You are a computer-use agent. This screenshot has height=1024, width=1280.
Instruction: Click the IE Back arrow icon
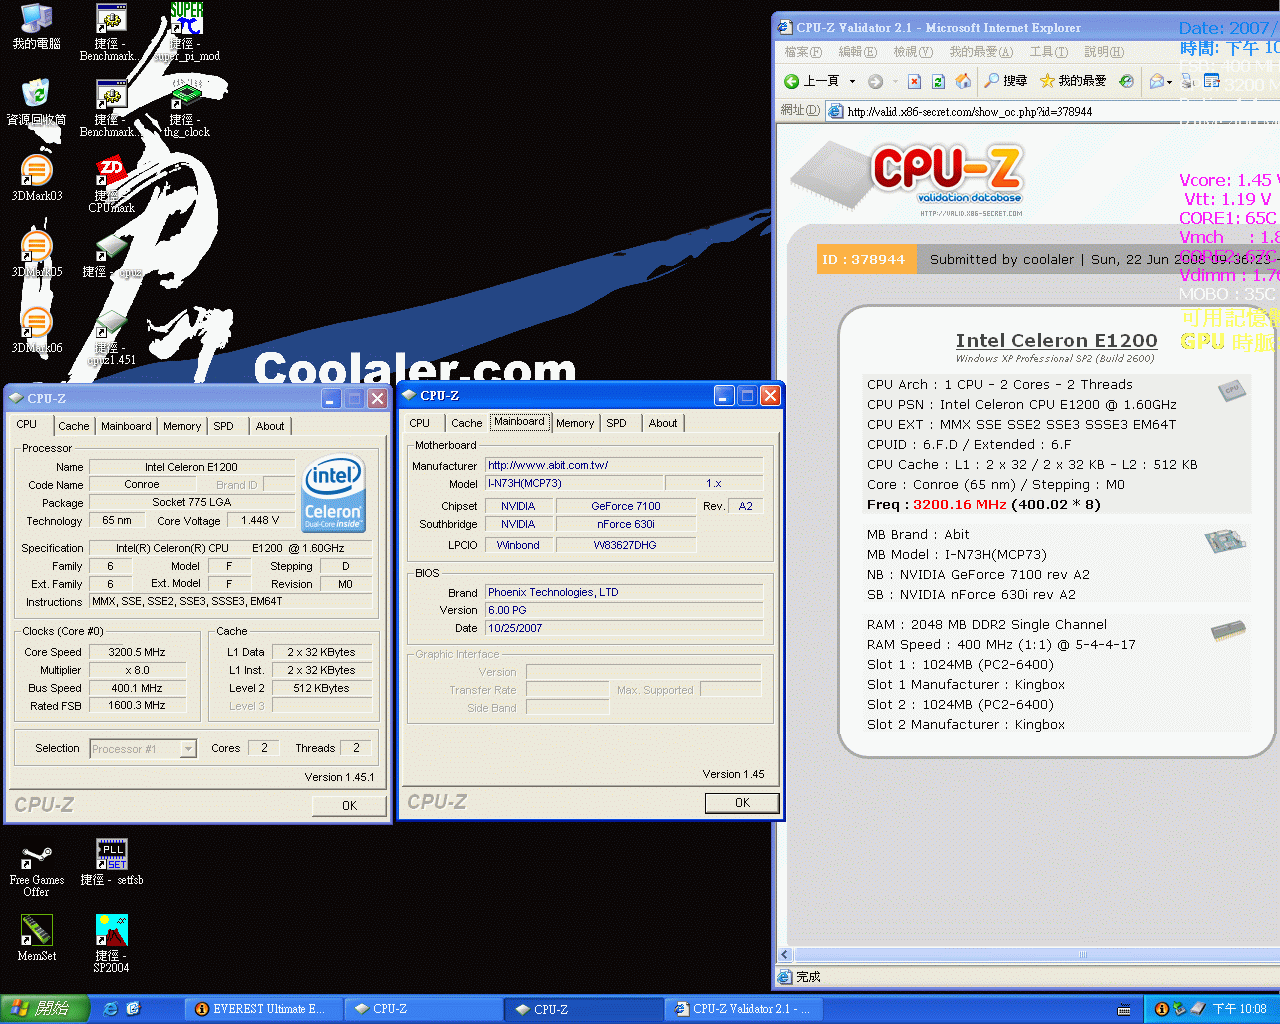(x=792, y=81)
